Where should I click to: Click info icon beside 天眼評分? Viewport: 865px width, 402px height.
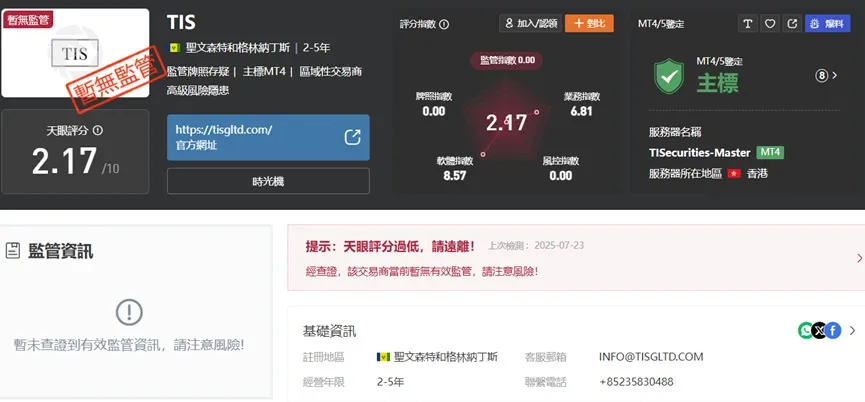(x=98, y=131)
